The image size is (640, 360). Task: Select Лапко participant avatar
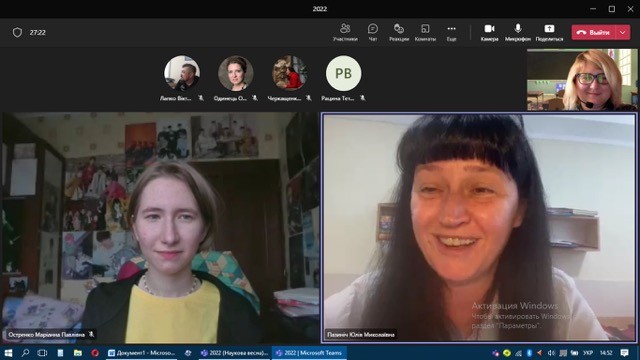(x=182, y=73)
